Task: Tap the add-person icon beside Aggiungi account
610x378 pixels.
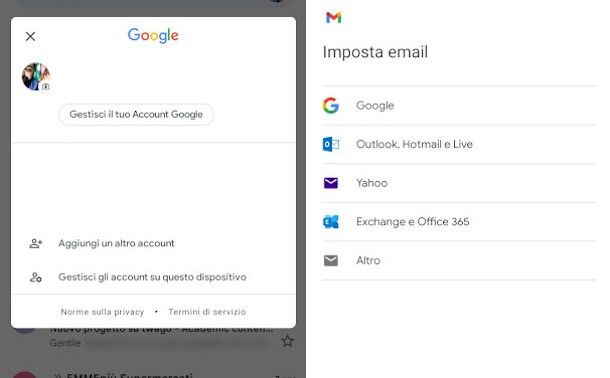Action: click(36, 243)
